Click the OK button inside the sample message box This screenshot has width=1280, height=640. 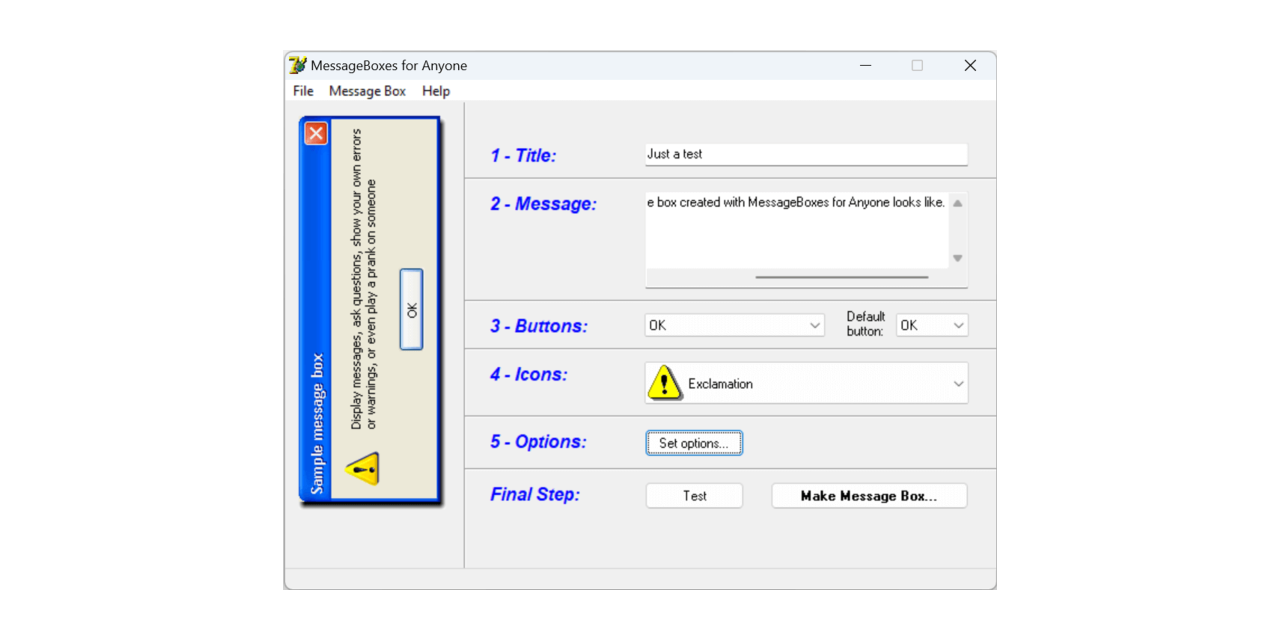[x=411, y=310]
